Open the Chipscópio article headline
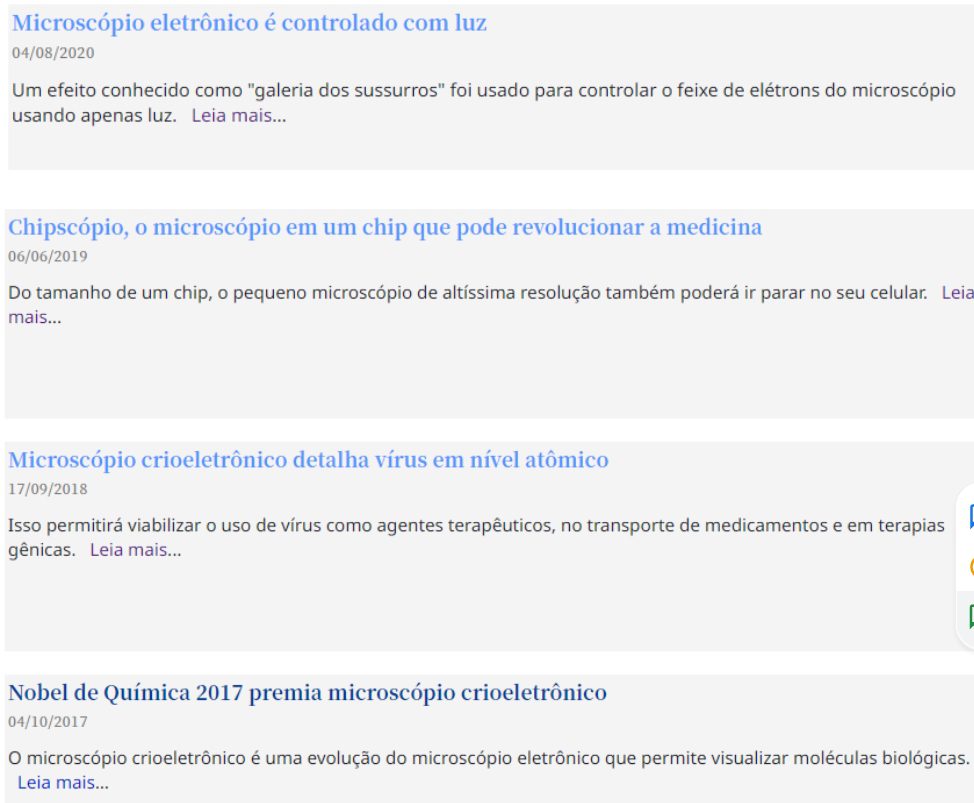 click(x=385, y=227)
